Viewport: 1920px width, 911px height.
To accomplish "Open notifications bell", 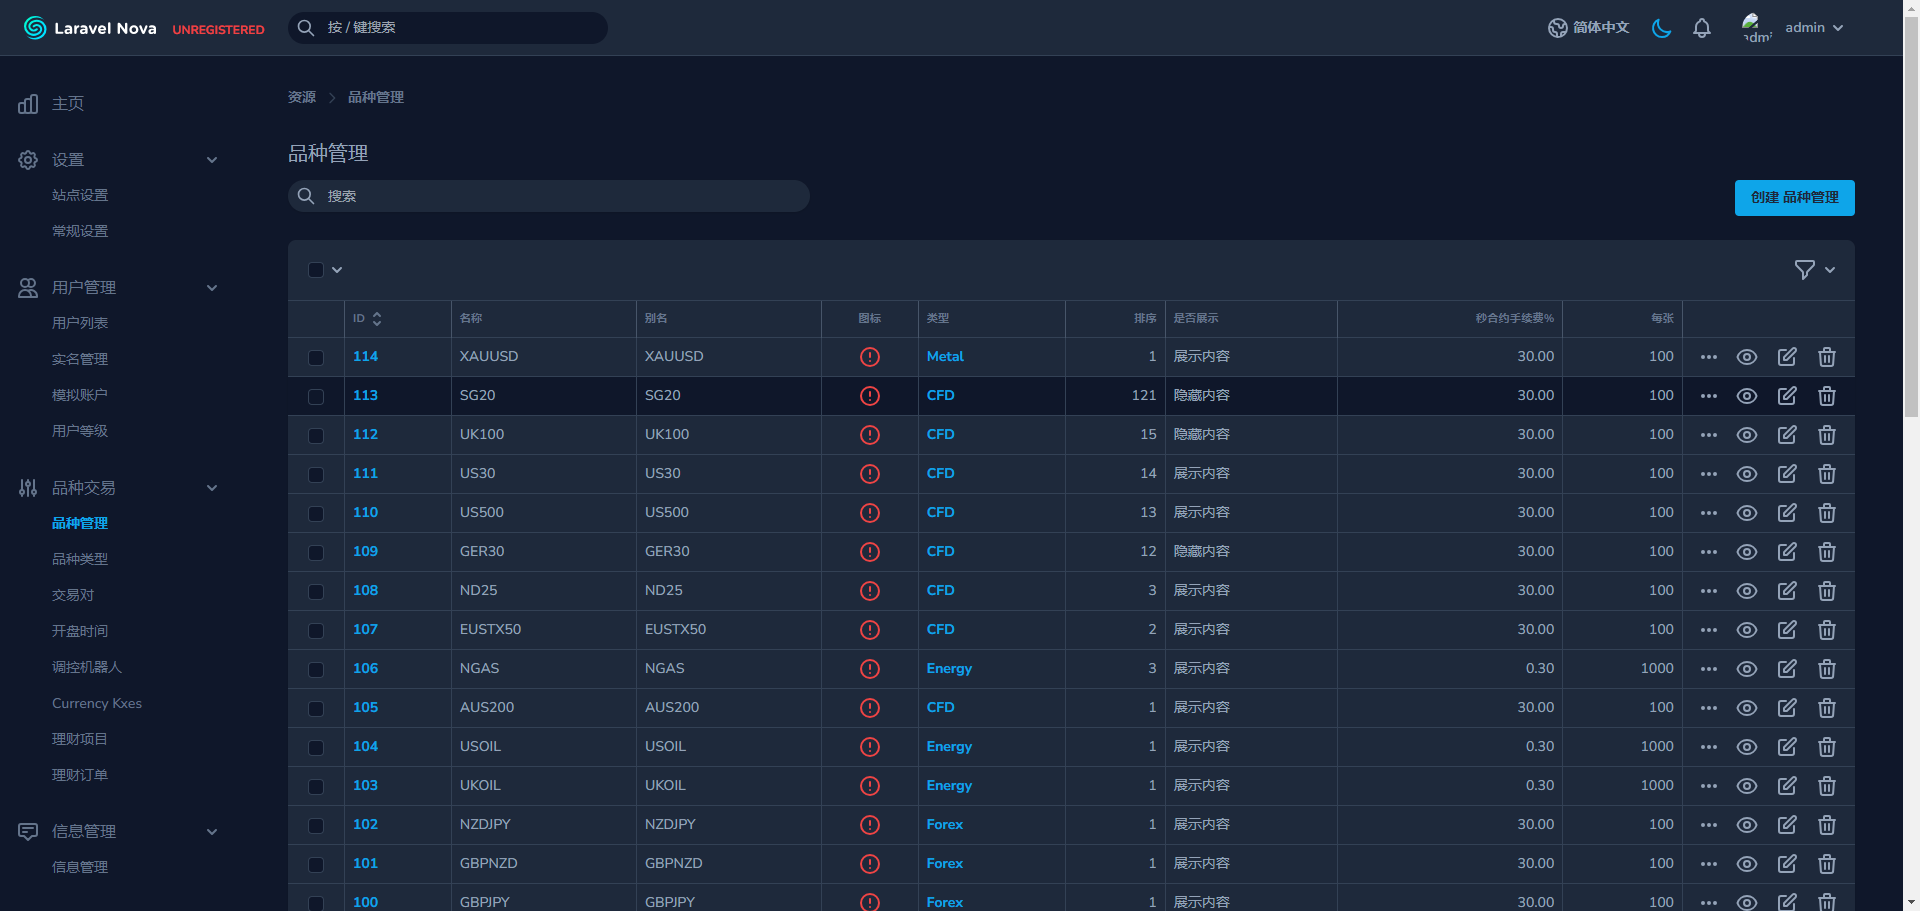I will [x=1701, y=28].
